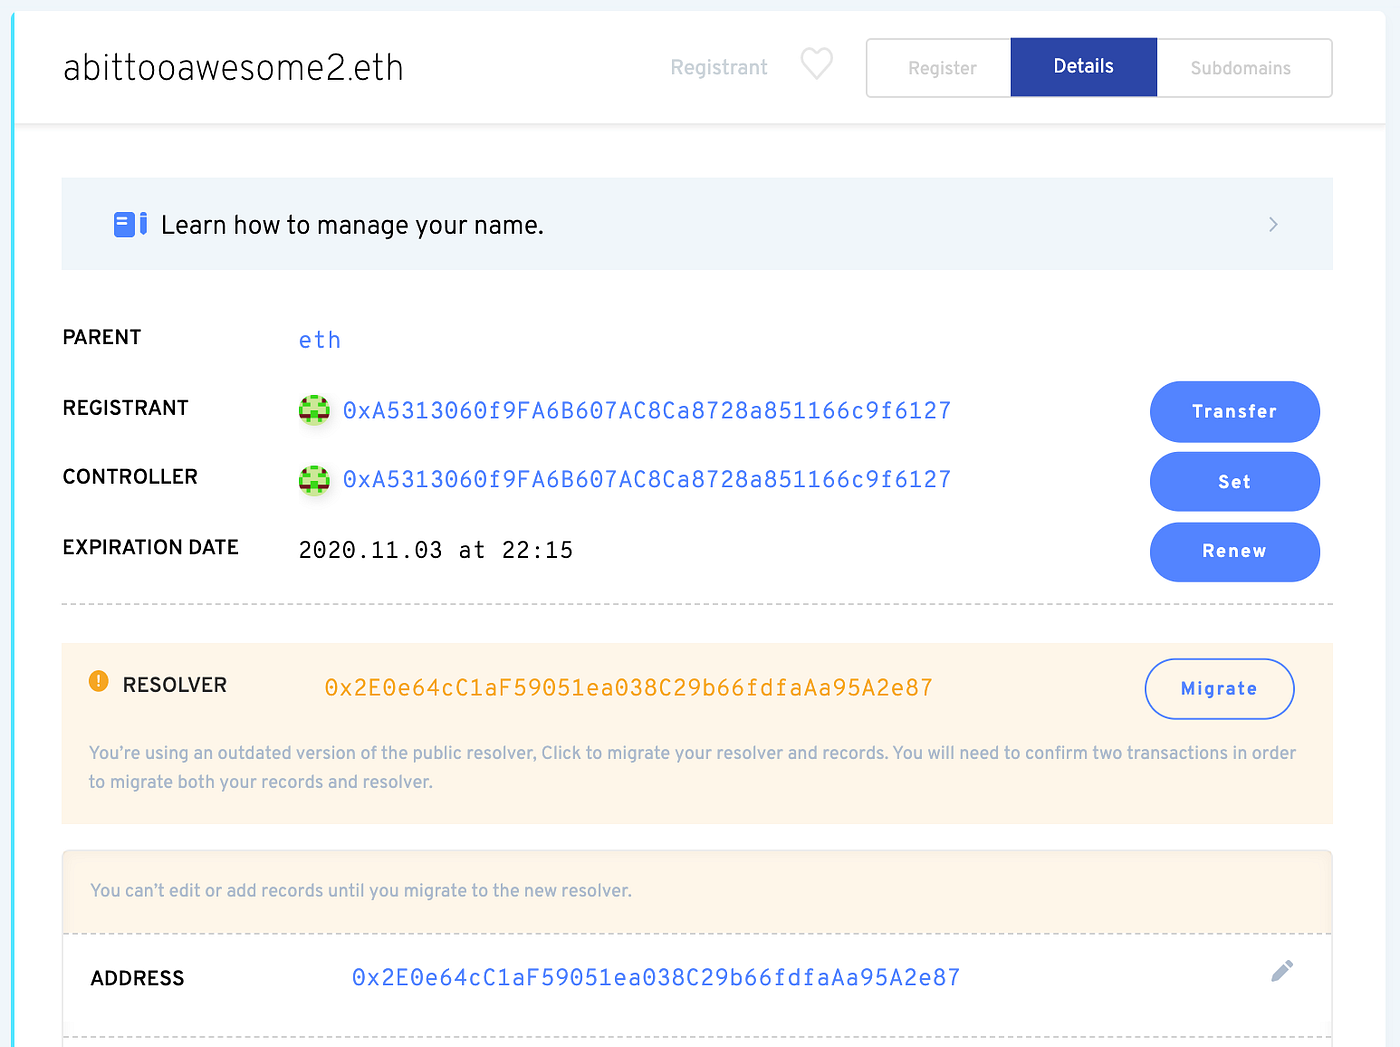Viewport: 1400px width, 1047px height.
Task: Open the eth parent link
Action: (320, 340)
